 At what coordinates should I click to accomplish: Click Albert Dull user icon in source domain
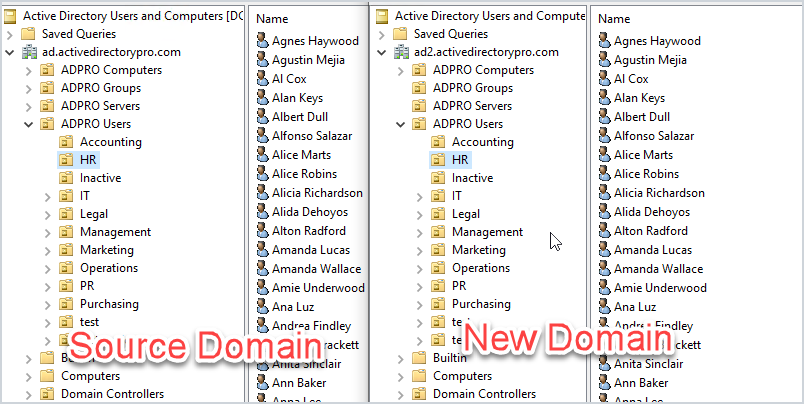tap(263, 116)
